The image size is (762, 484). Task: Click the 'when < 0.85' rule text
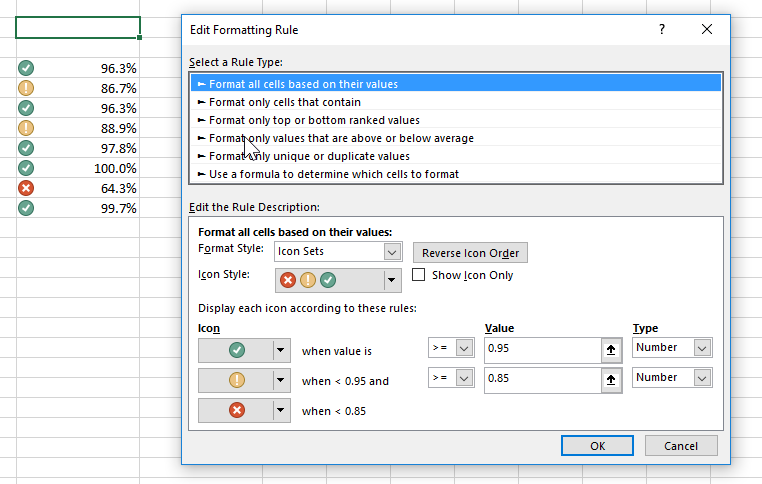pos(334,411)
